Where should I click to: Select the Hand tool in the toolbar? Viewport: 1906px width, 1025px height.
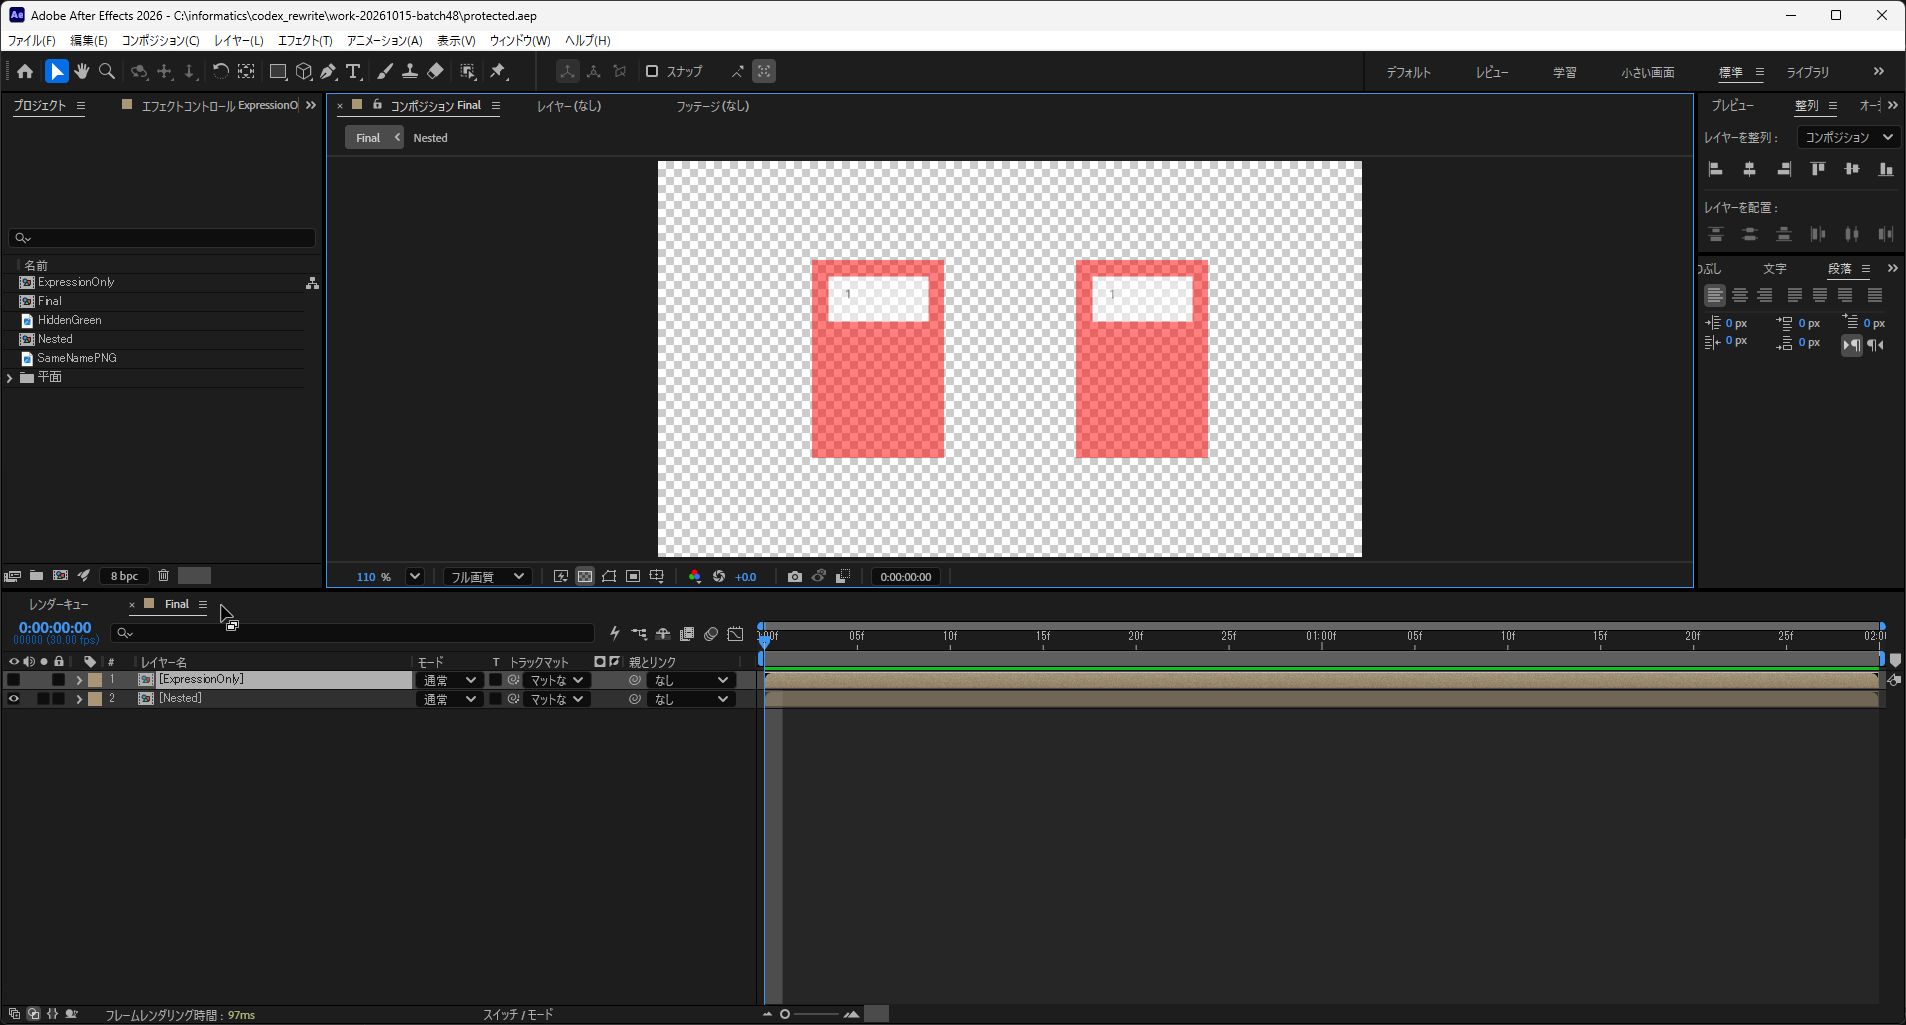point(82,71)
